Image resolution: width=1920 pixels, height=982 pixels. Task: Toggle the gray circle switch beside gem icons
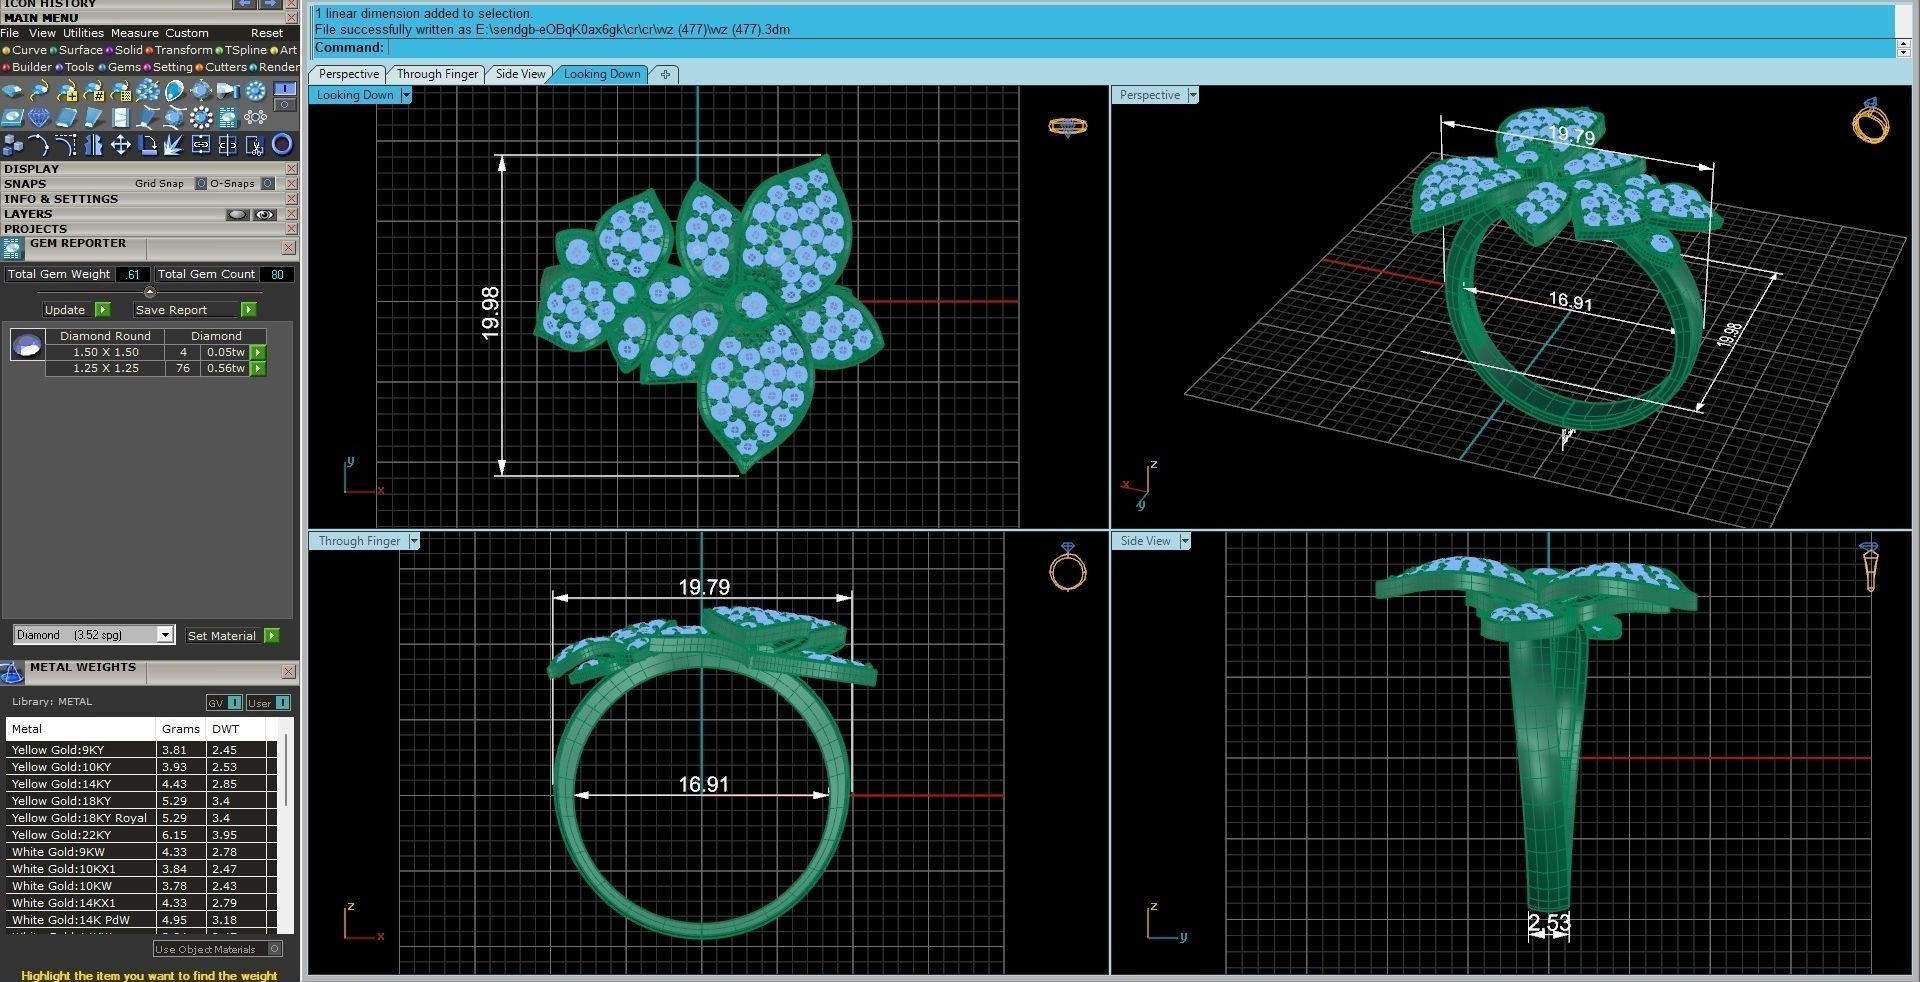285,104
